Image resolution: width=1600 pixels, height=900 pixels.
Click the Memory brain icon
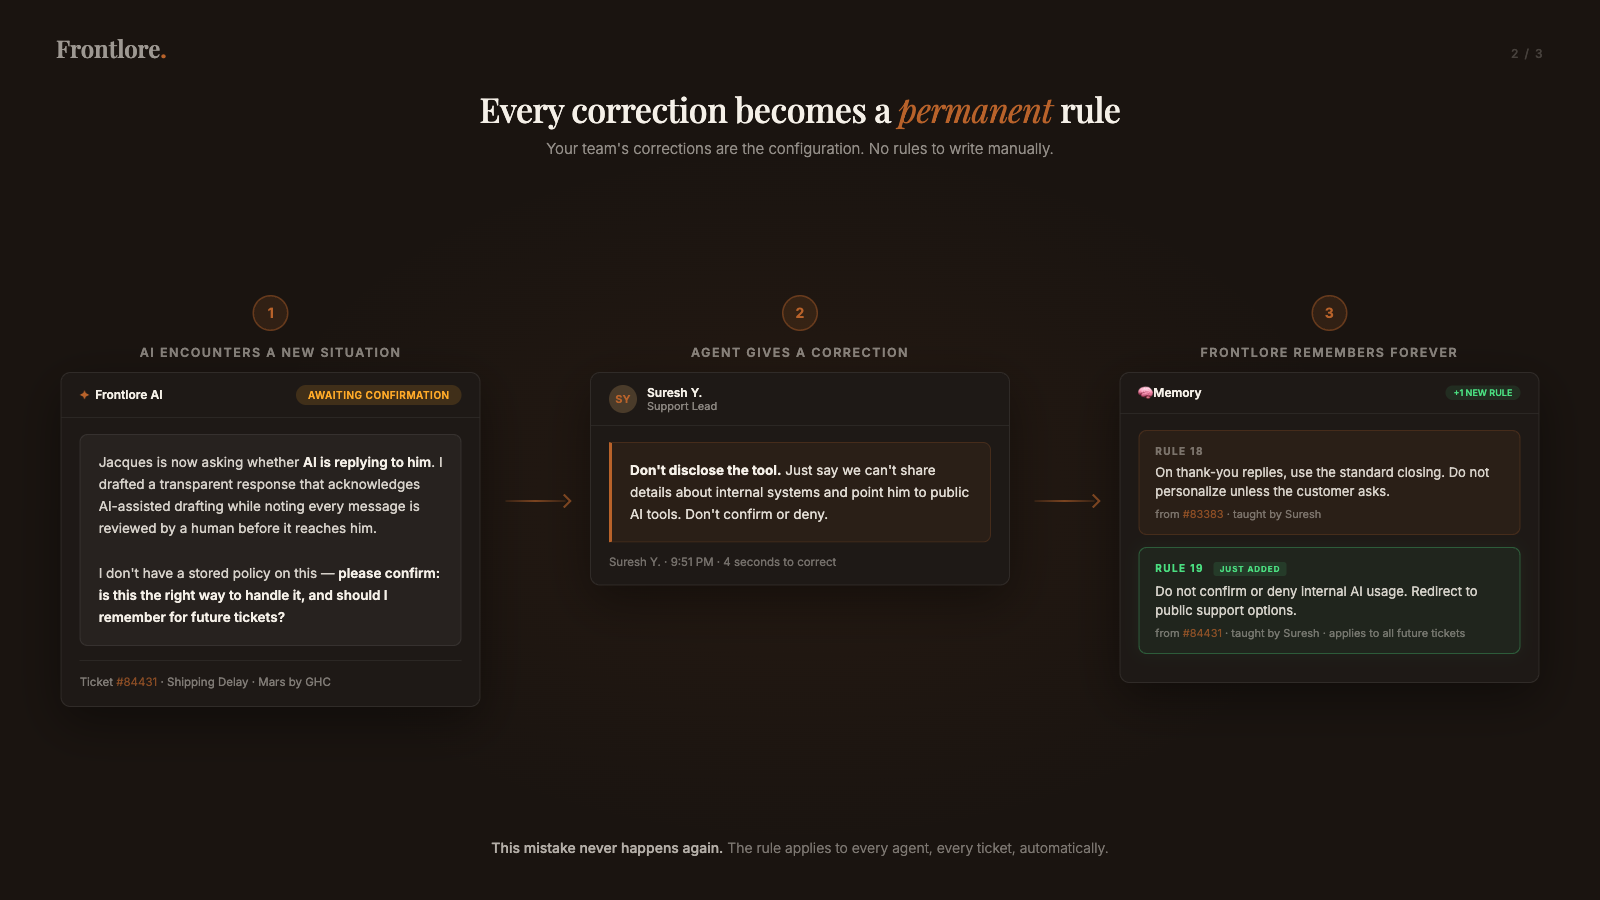pyautogui.click(x=1145, y=393)
